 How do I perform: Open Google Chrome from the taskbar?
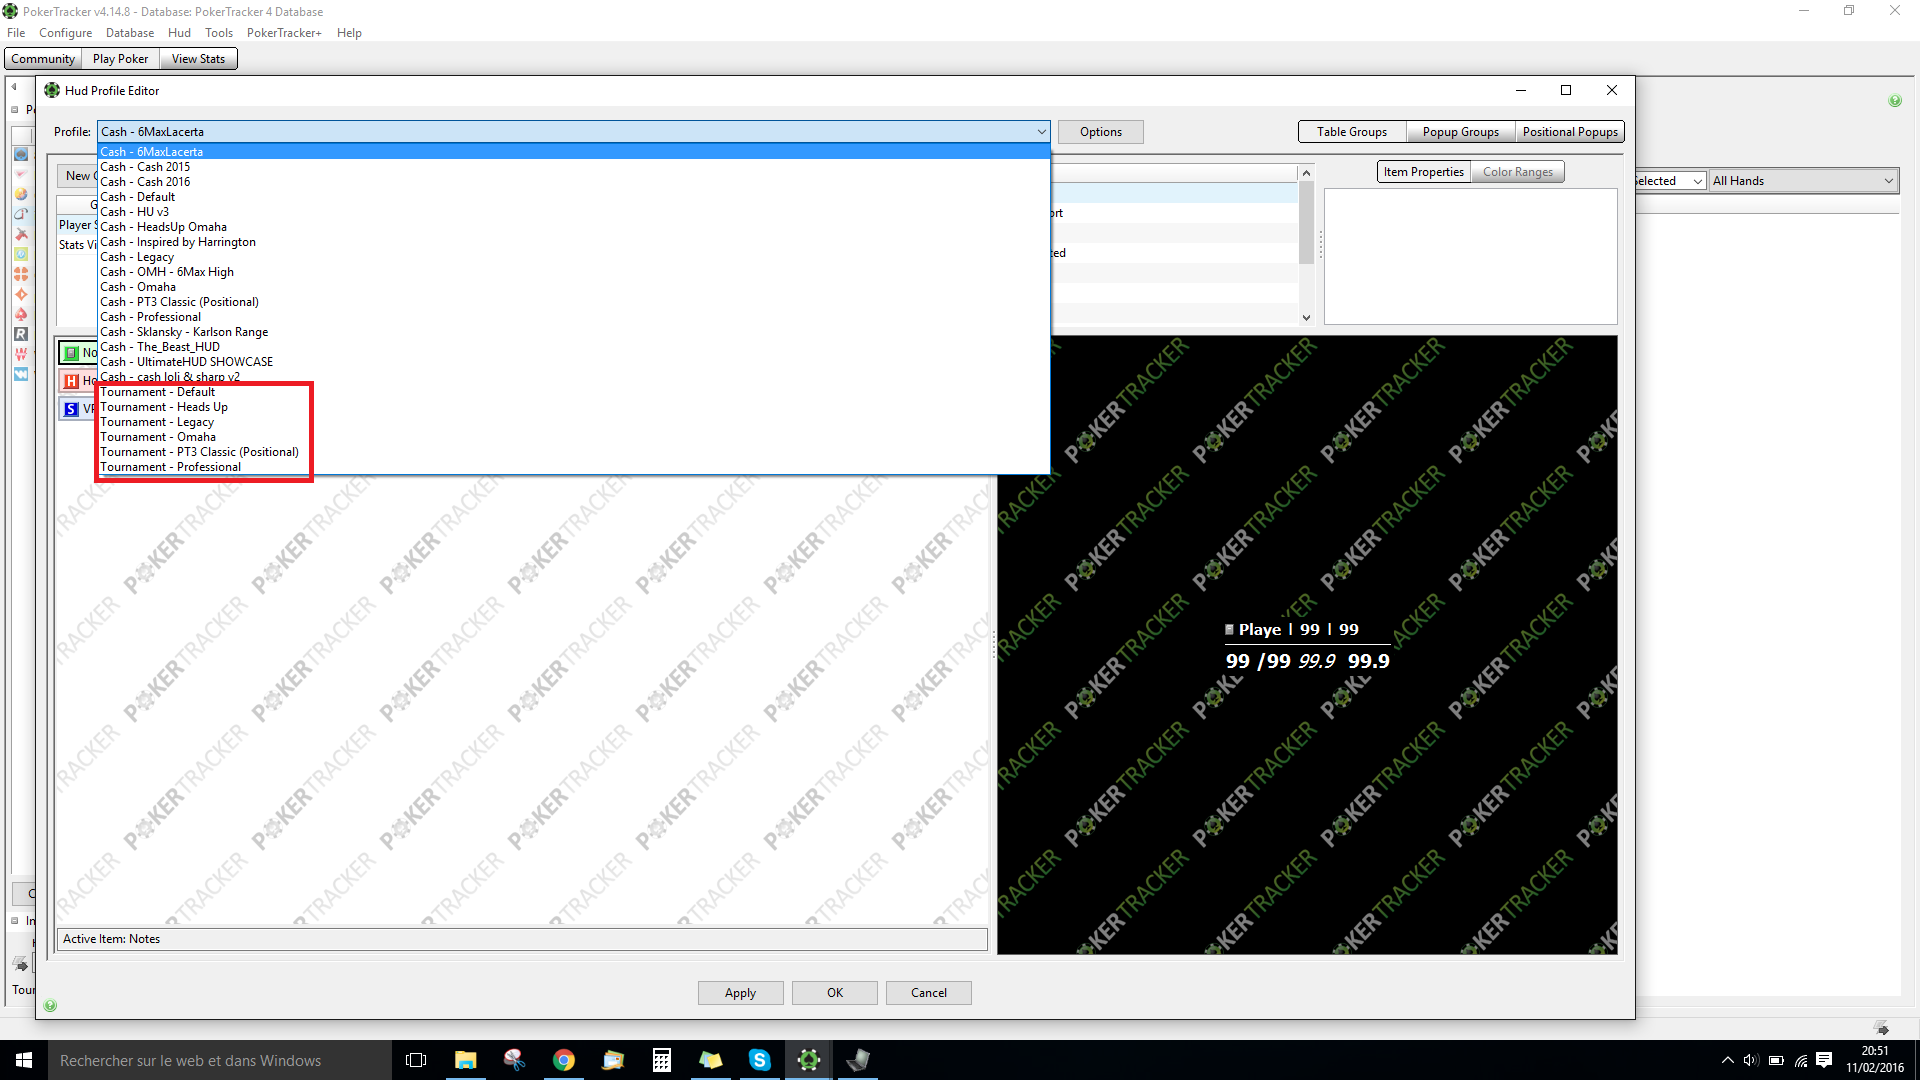pos(564,1060)
